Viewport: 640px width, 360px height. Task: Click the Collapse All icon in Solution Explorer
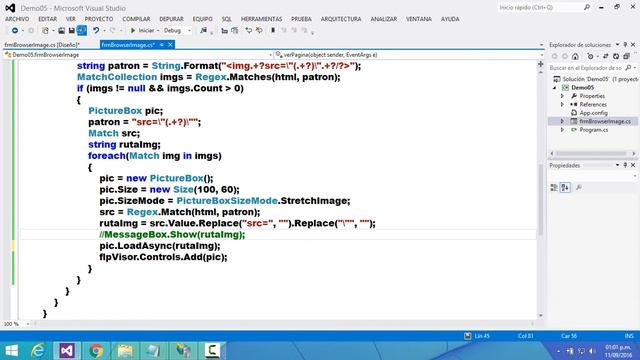[626, 56]
